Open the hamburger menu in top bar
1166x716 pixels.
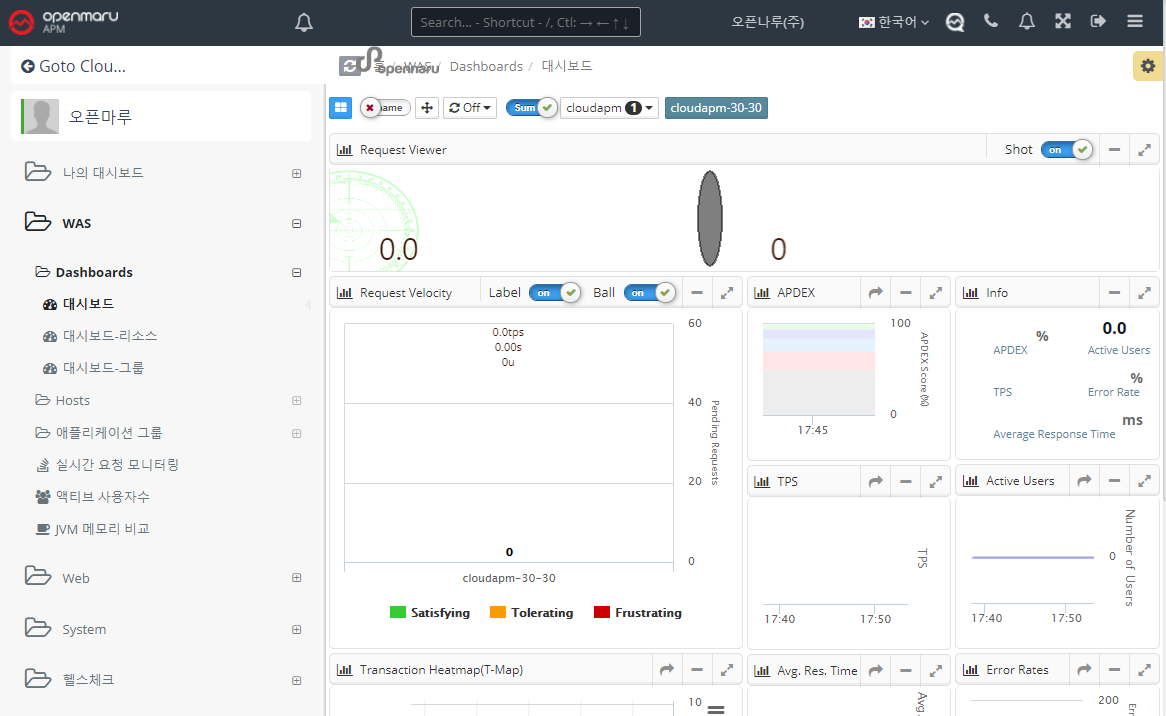coord(1134,21)
